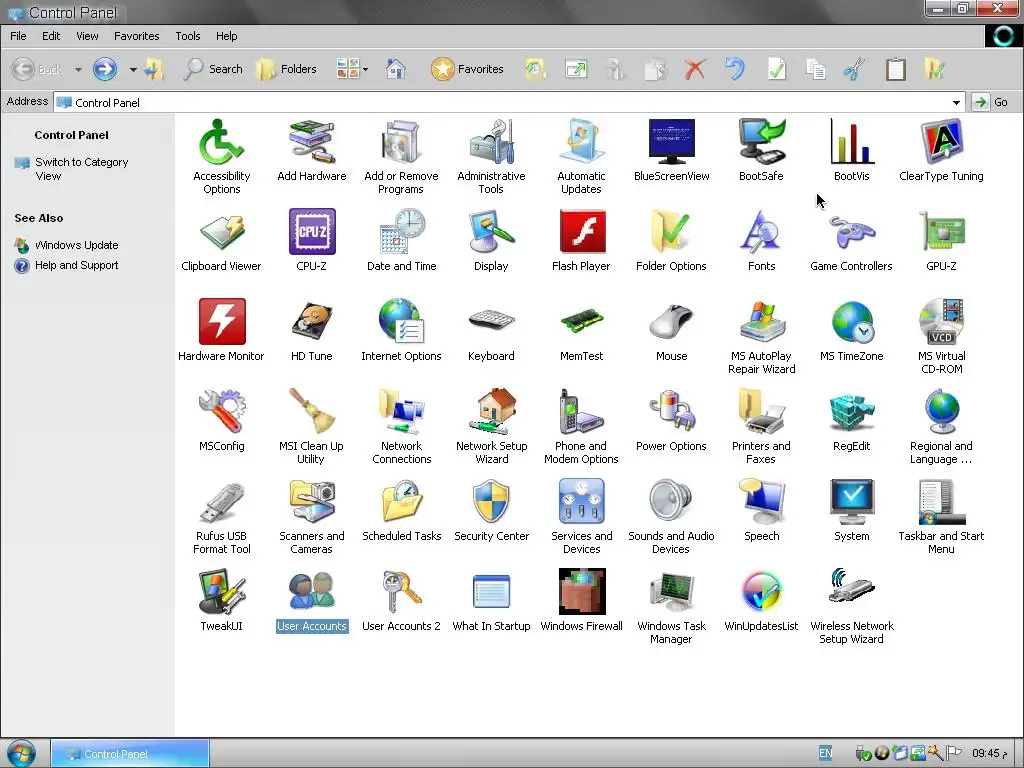The image size is (1024, 768).
Task: Click the Start orb button
Action: tap(20, 754)
